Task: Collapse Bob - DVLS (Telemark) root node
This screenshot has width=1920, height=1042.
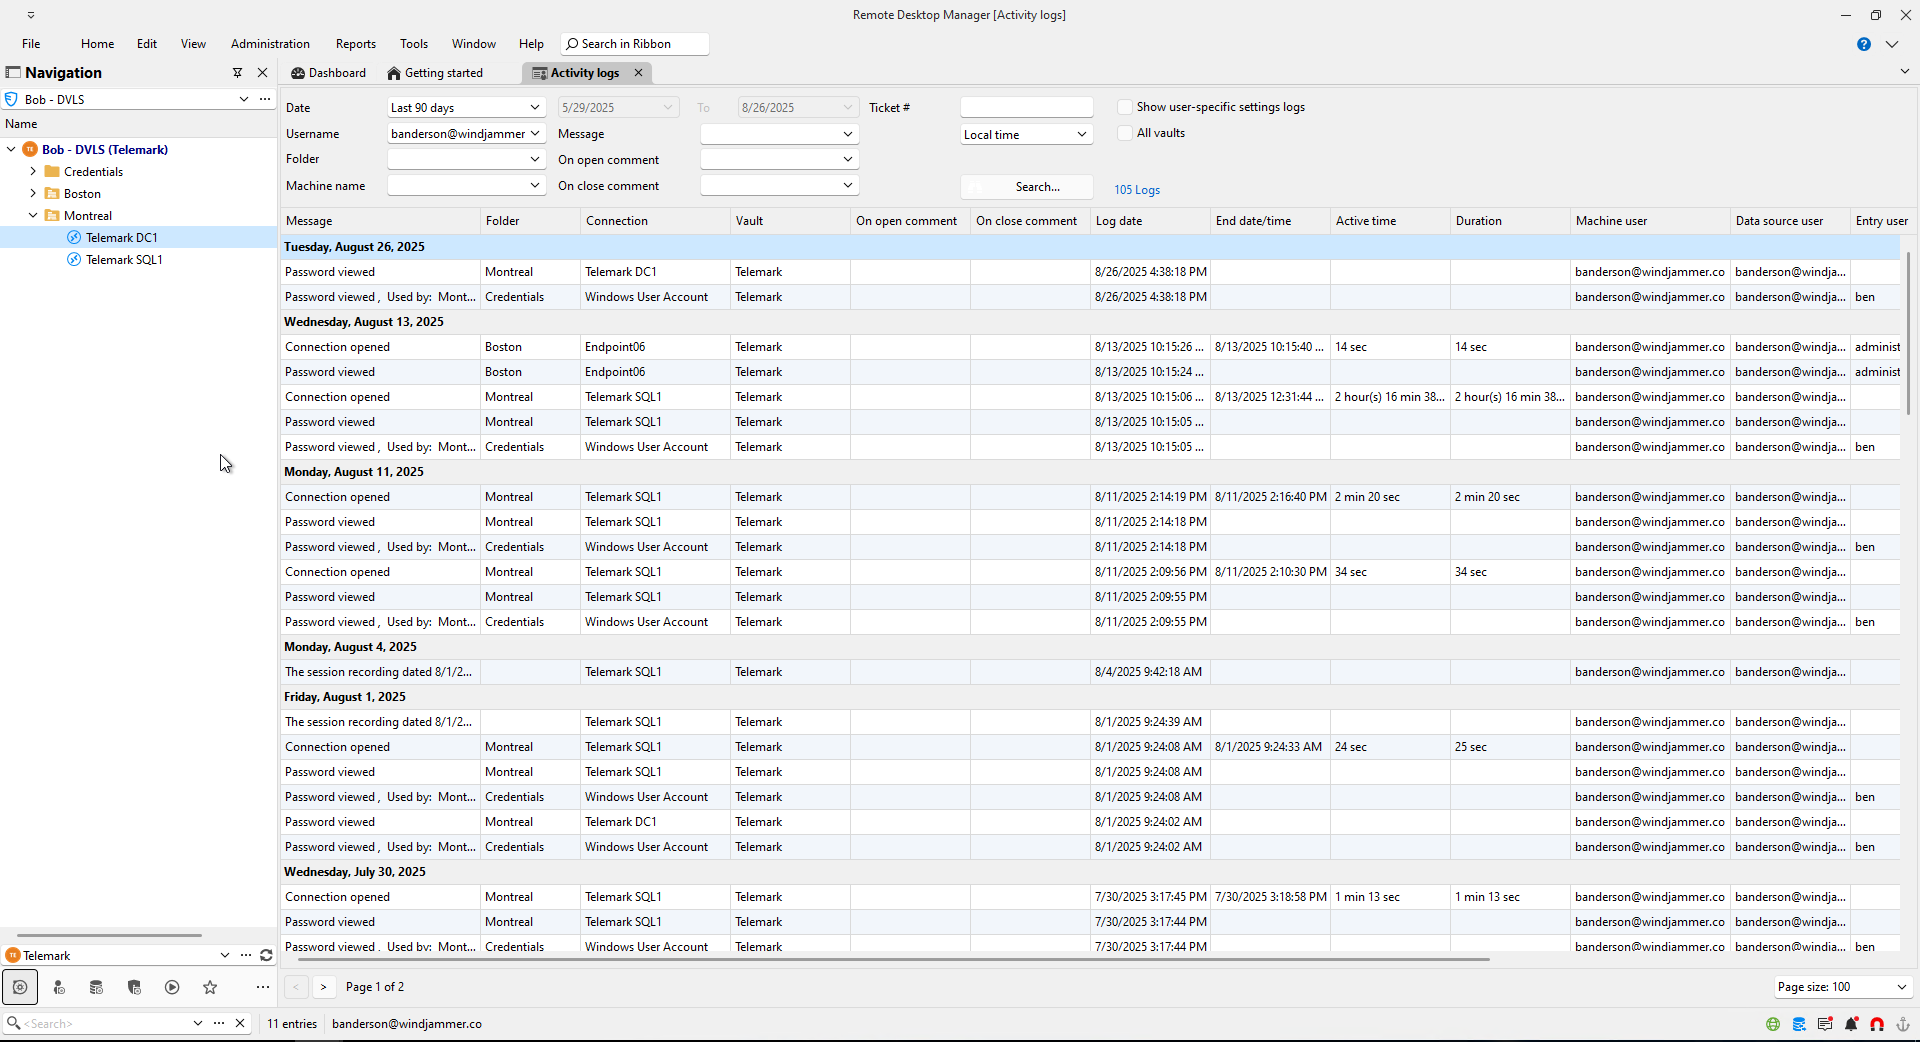Action: point(11,149)
